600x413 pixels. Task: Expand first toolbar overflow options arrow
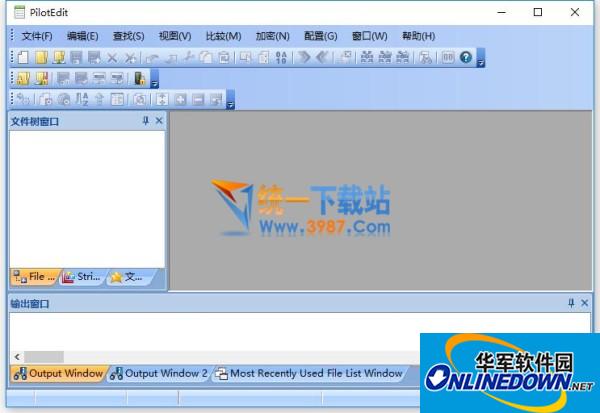(481, 58)
